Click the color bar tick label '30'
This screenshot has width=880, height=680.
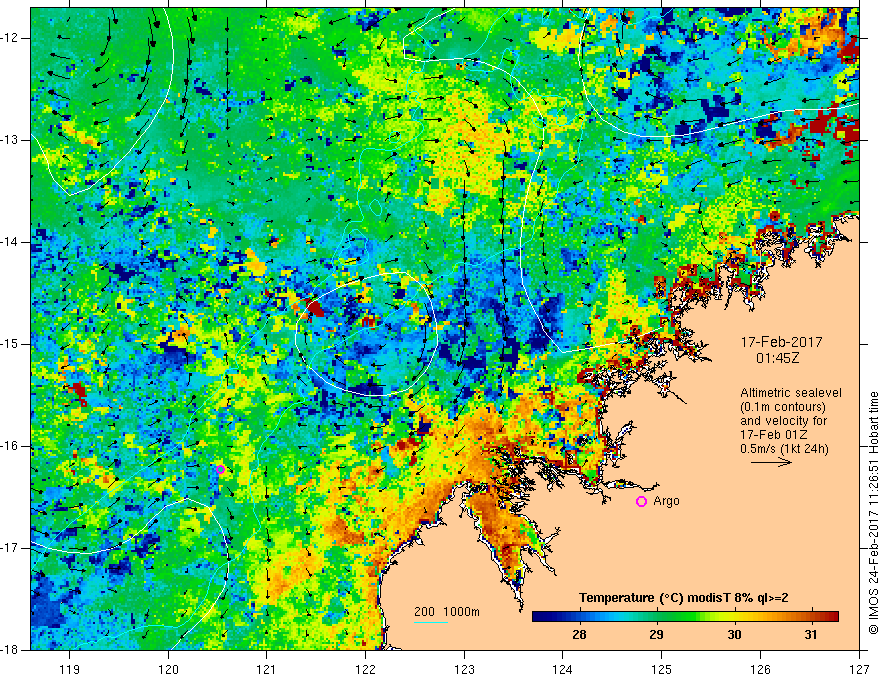pyautogui.click(x=734, y=635)
